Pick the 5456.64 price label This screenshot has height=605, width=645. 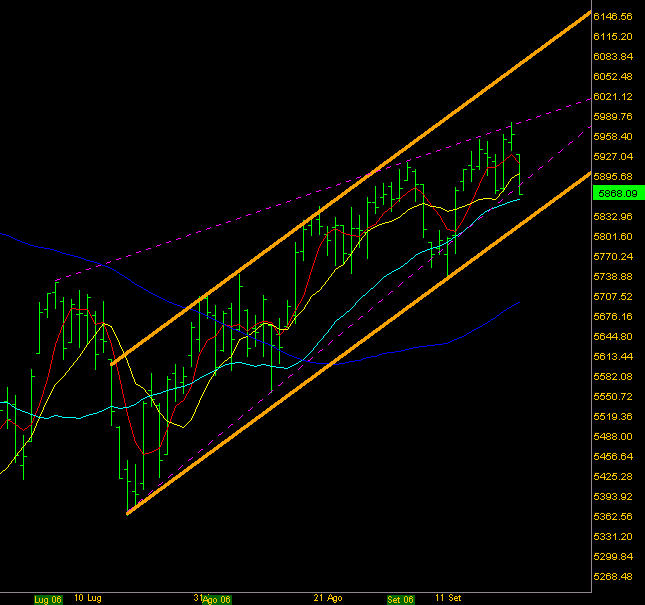click(x=613, y=457)
